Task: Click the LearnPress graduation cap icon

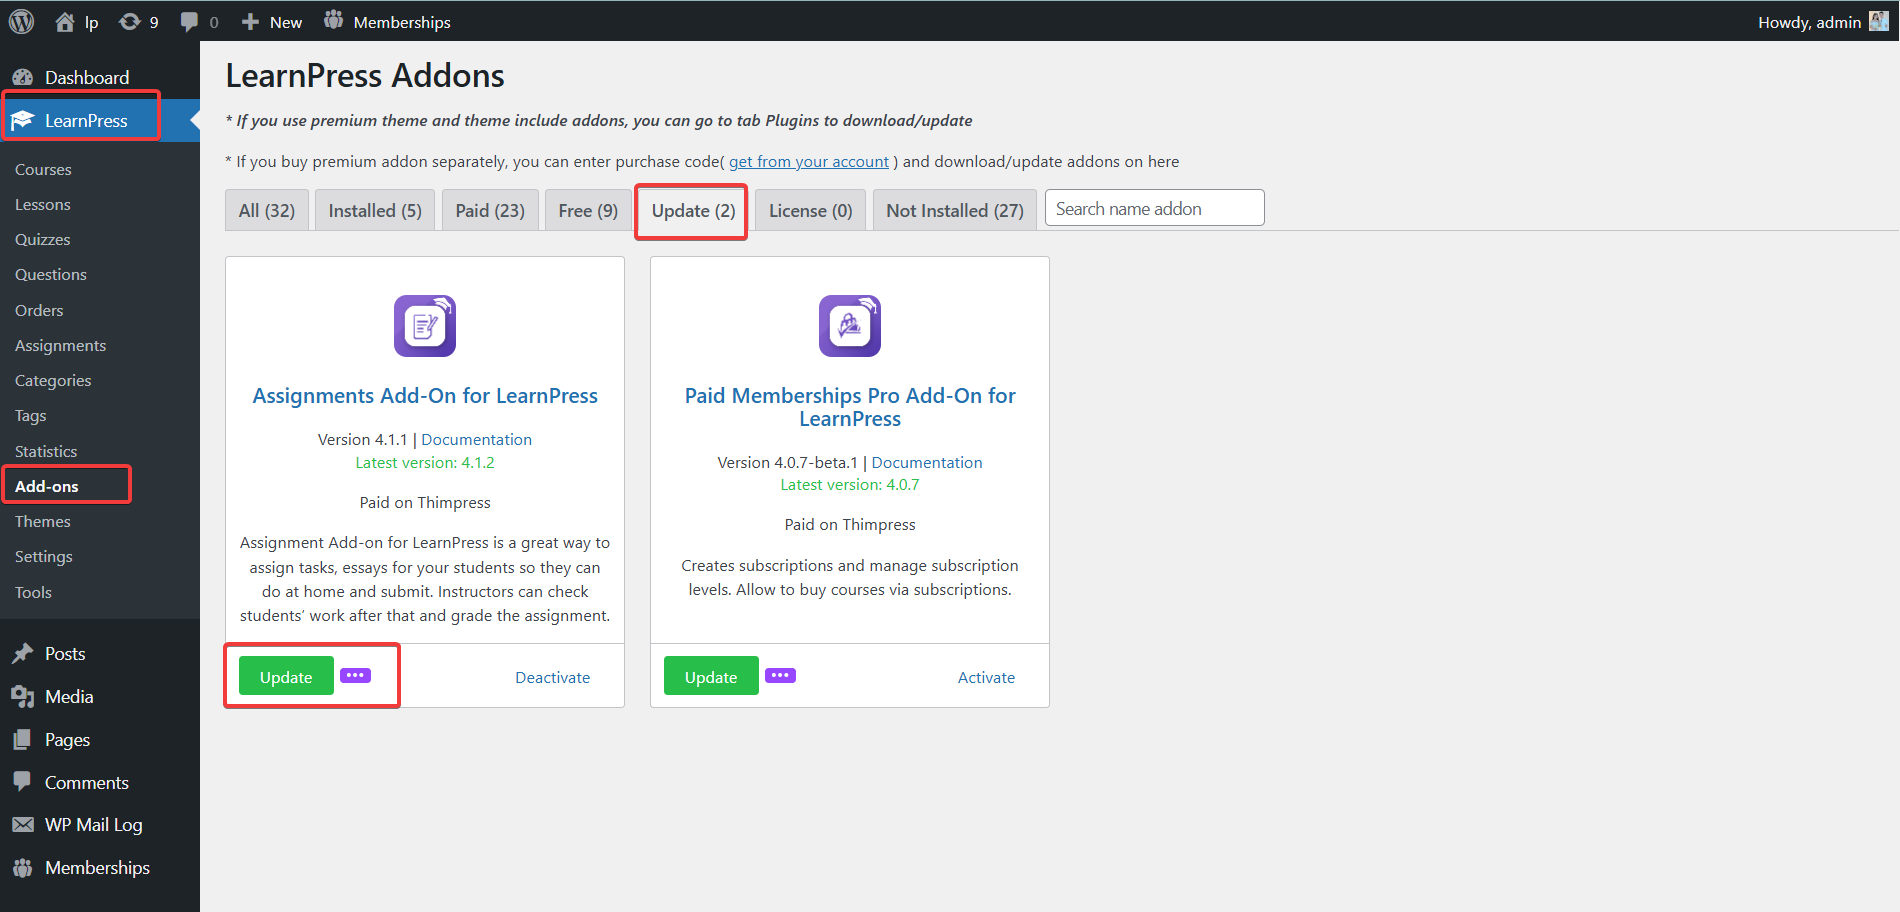Action: click(x=23, y=120)
